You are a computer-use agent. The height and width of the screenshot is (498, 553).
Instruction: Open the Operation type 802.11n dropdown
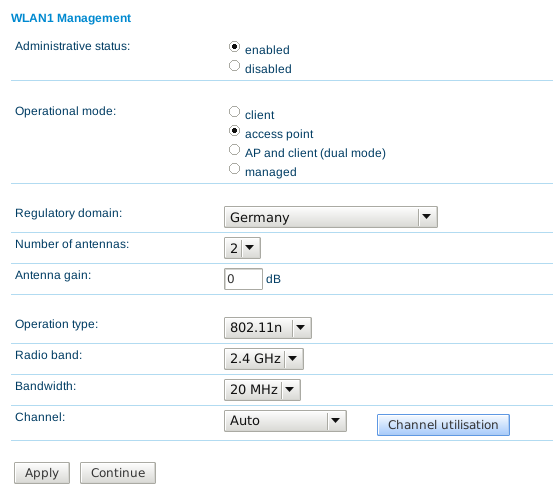pyautogui.click(x=268, y=328)
